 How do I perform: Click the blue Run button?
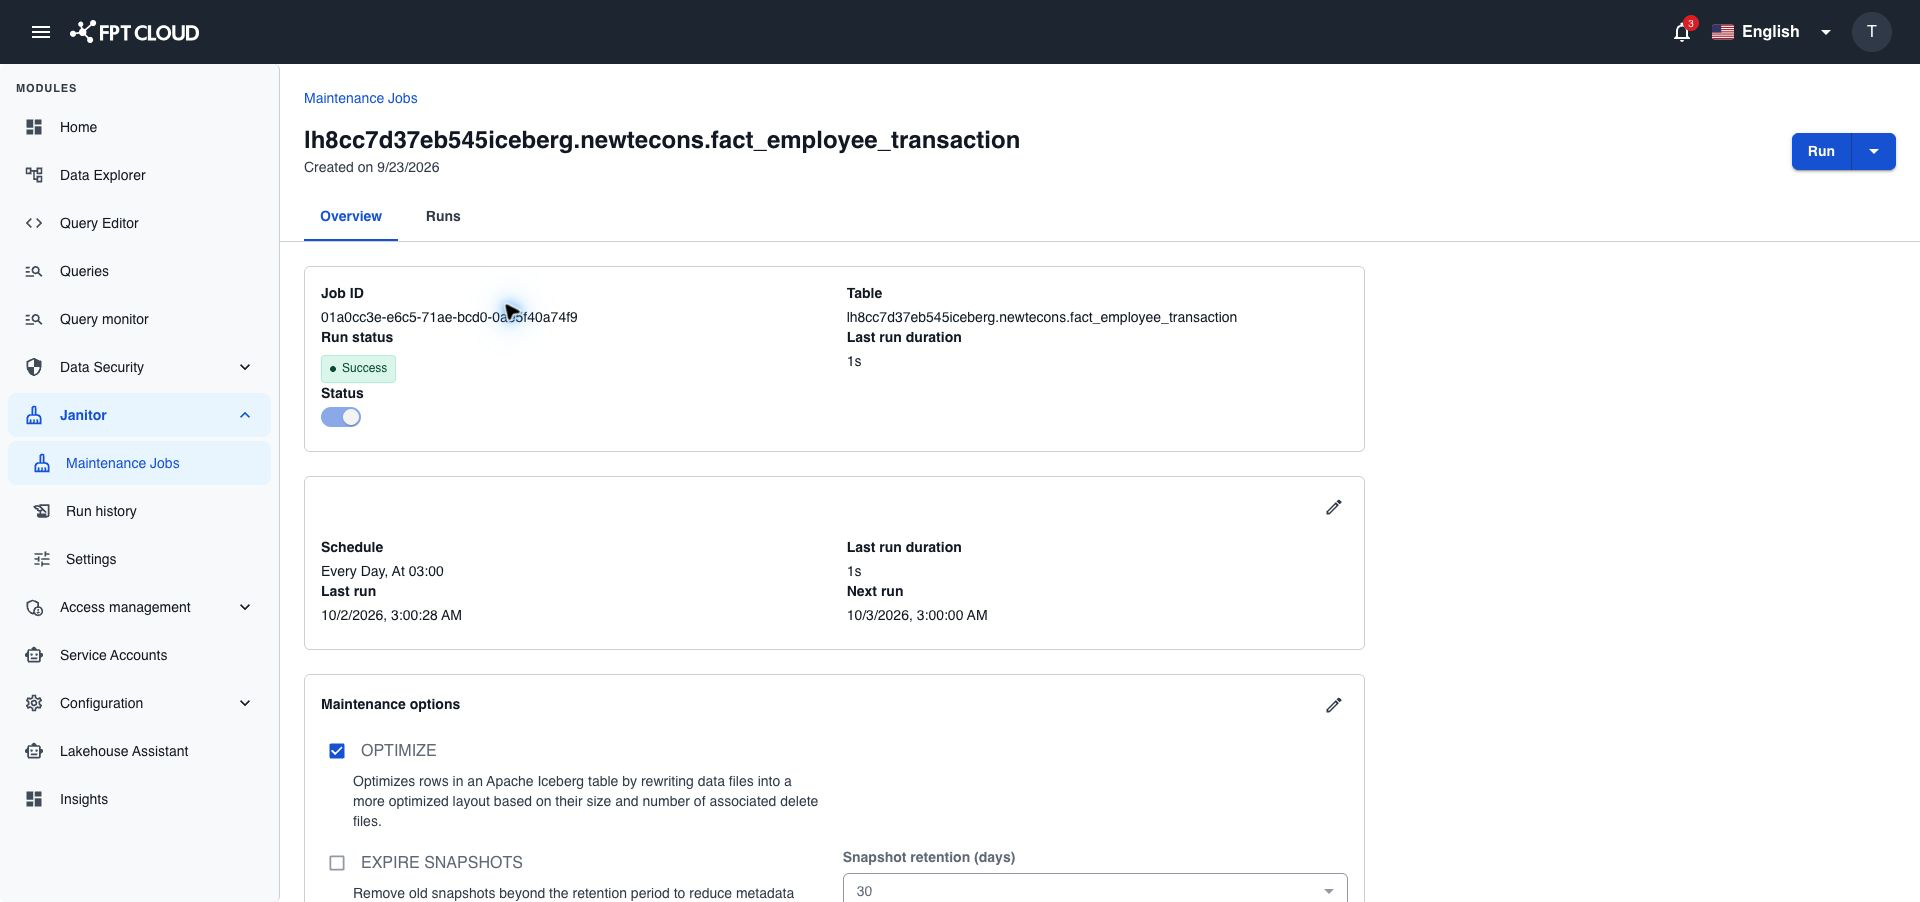point(1821,152)
